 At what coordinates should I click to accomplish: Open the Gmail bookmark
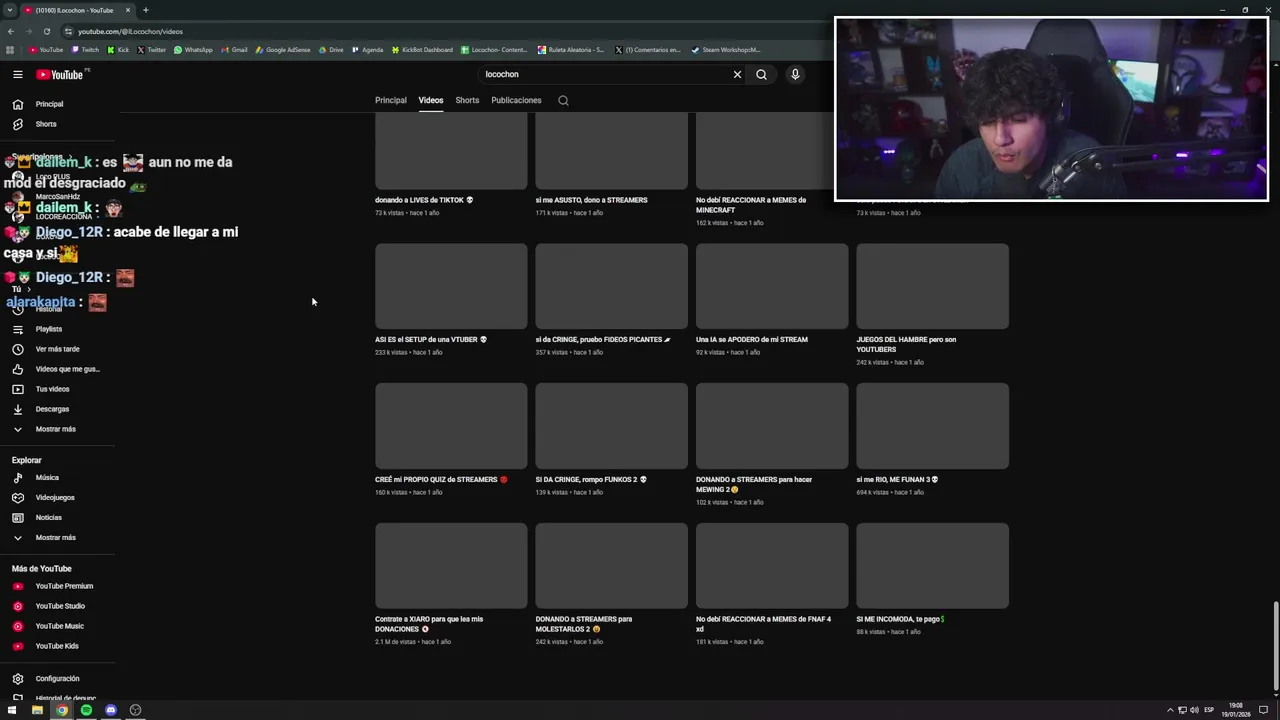[234, 50]
